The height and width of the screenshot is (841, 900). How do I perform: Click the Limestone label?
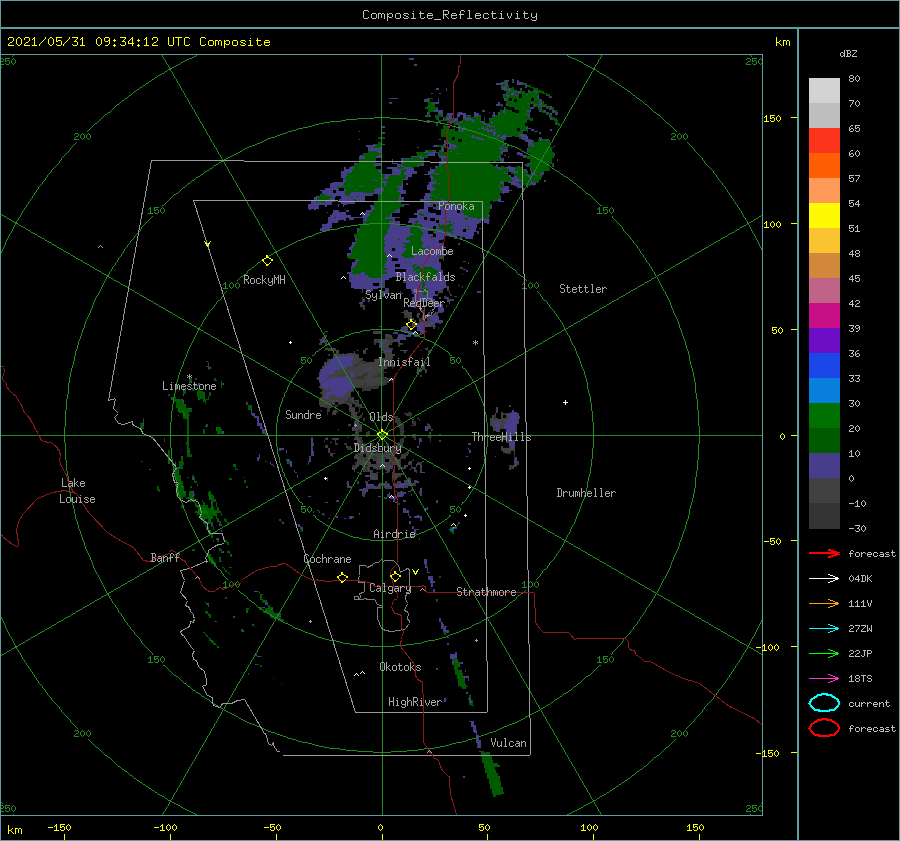pos(189,386)
